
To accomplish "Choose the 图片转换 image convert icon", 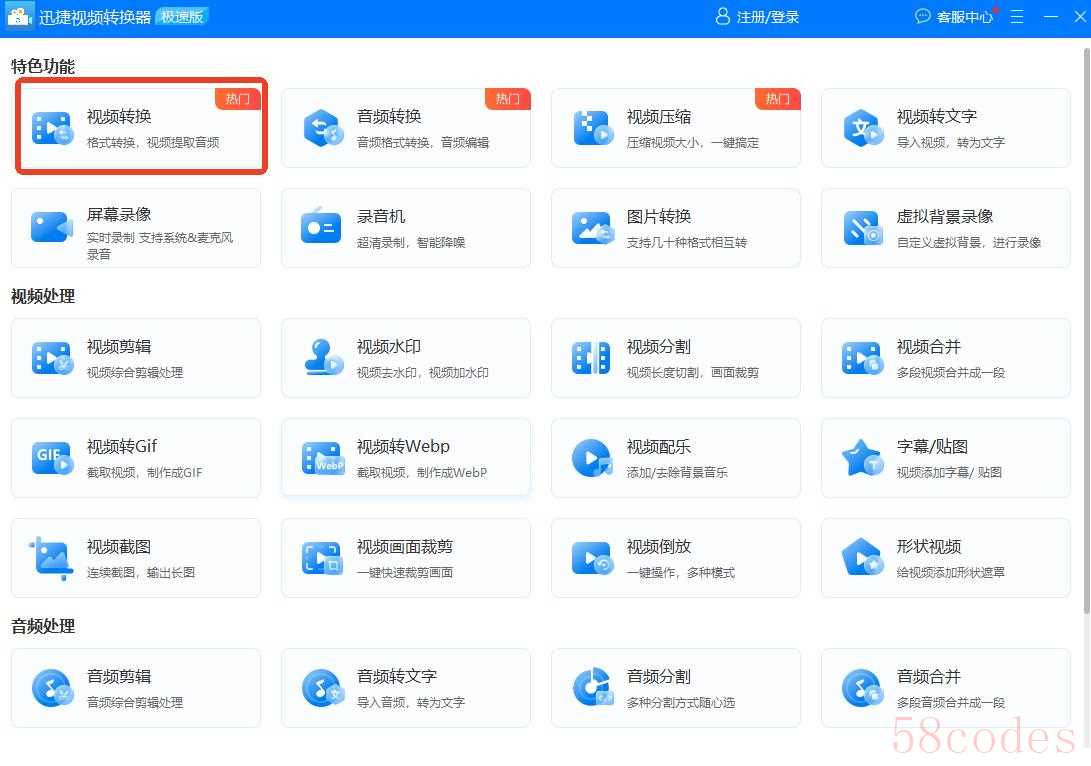I will point(593,228).
